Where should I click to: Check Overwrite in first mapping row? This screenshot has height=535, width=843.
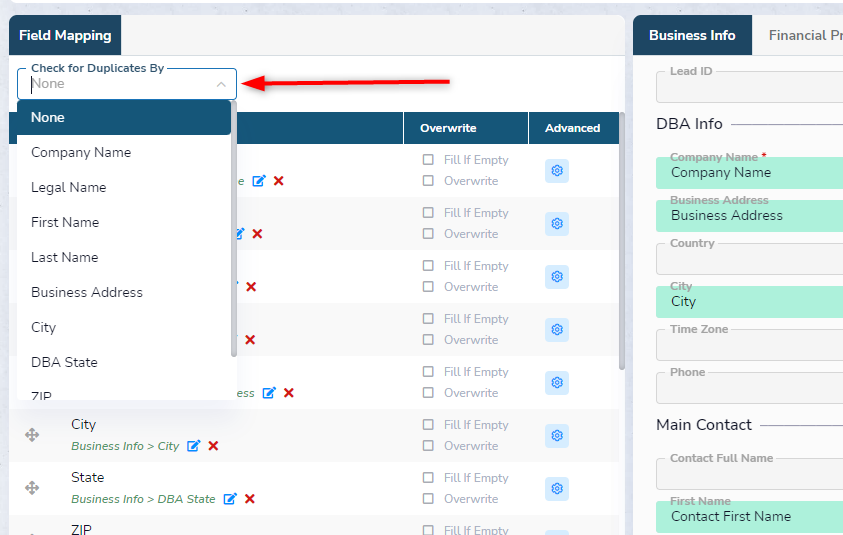(428, 181)
